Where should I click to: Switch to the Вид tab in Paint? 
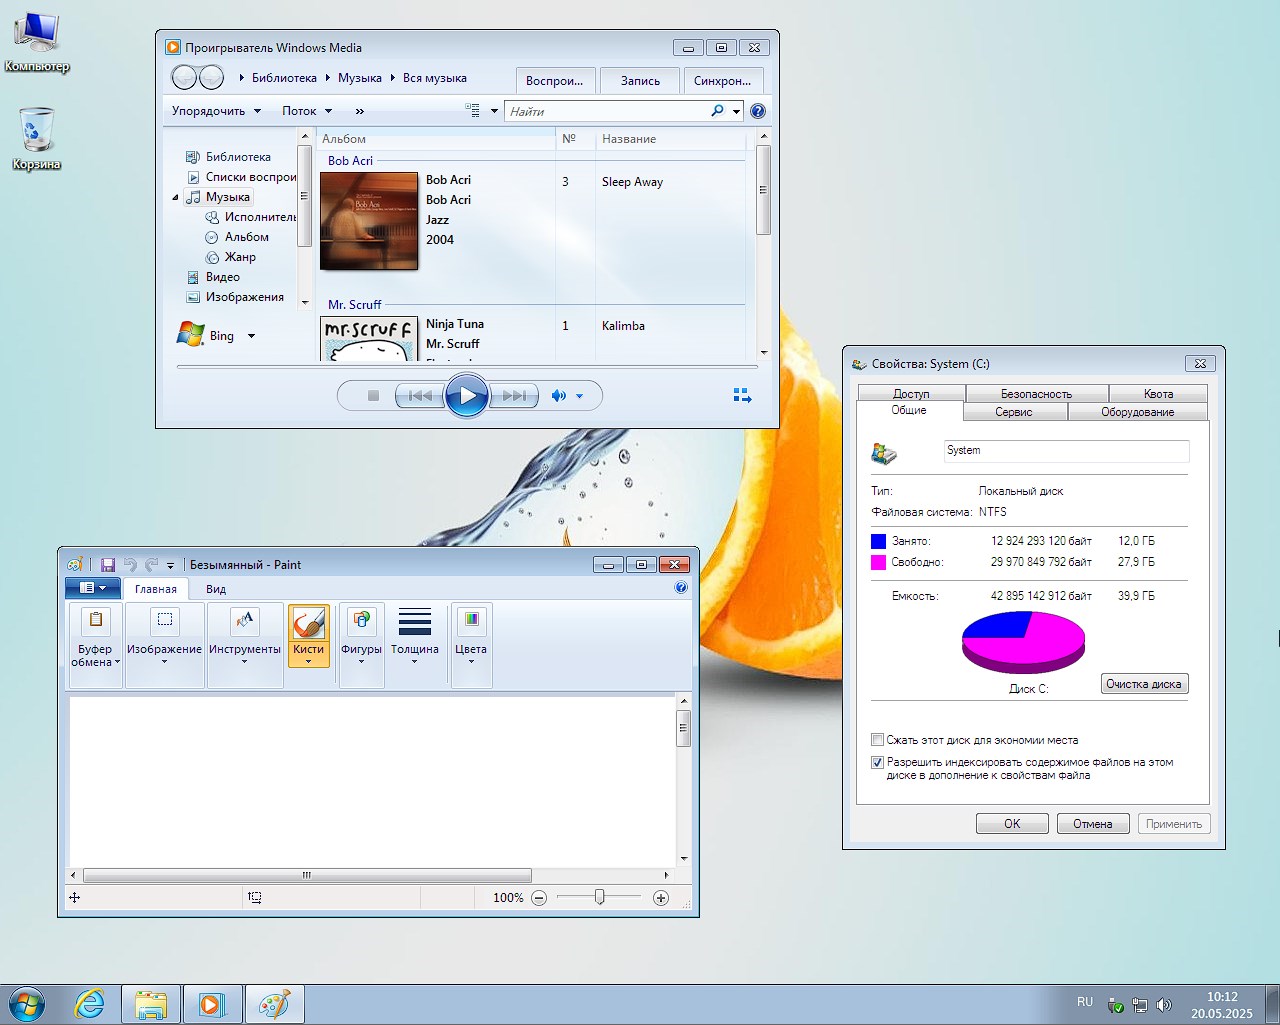click(216, 589)
